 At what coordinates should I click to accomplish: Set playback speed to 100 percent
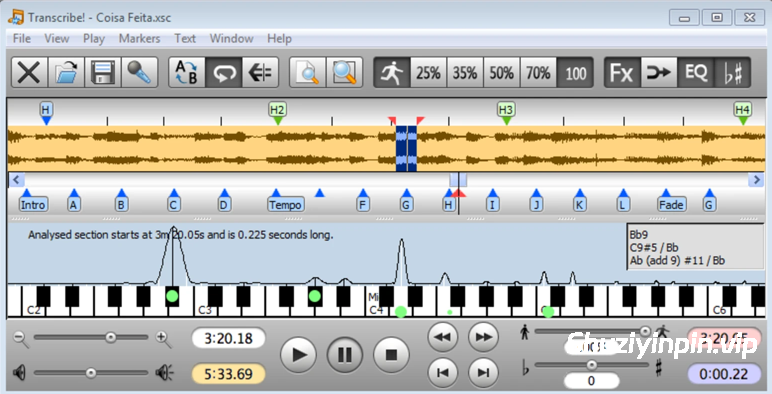(x=575, y=73)
